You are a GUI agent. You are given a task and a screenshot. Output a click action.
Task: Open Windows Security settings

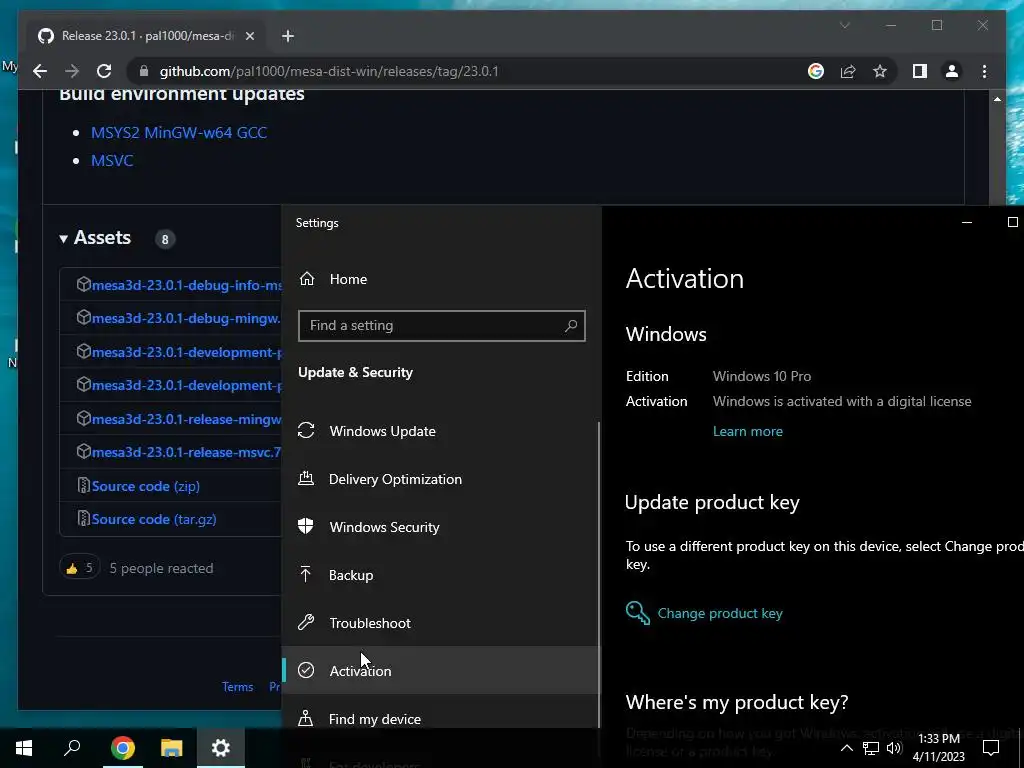440,527
